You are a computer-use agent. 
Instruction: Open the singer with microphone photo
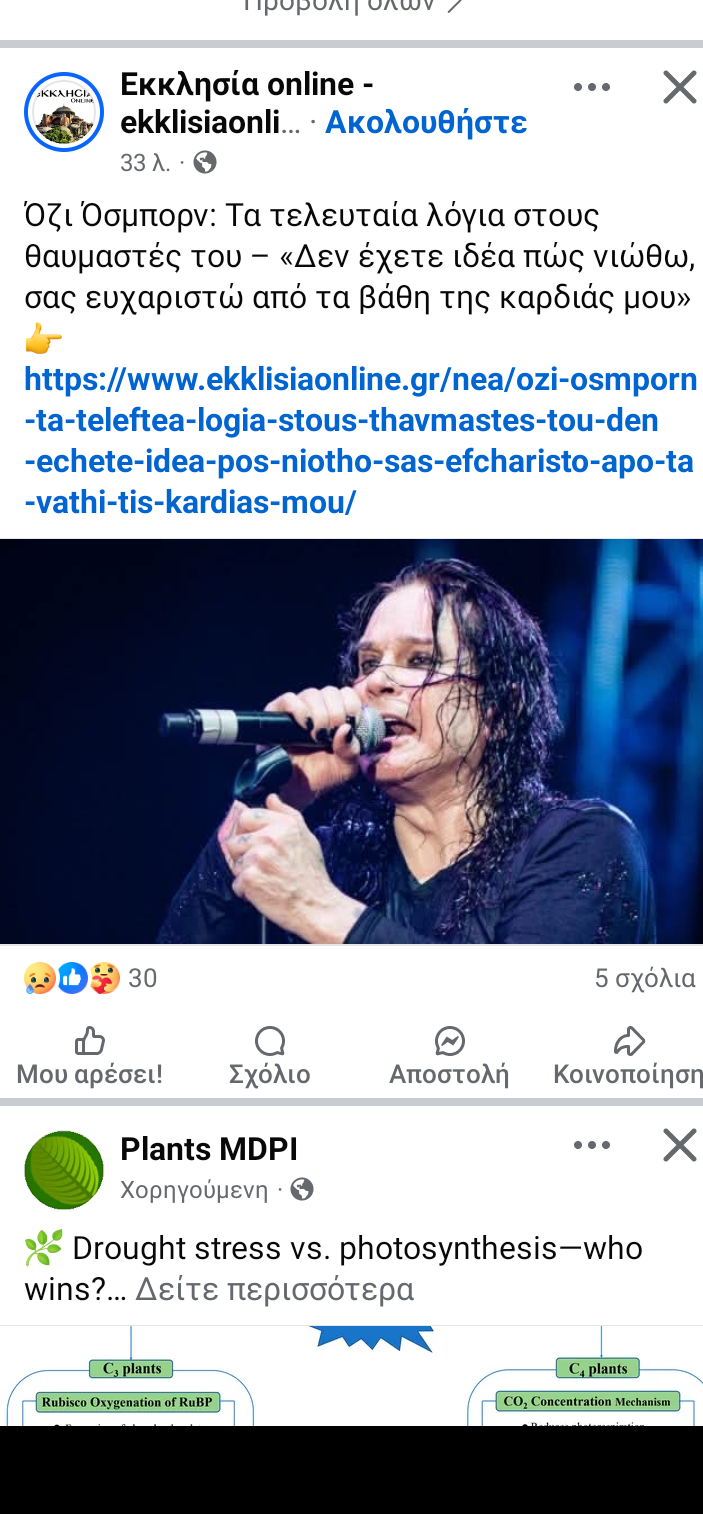(x=351, y=741)
